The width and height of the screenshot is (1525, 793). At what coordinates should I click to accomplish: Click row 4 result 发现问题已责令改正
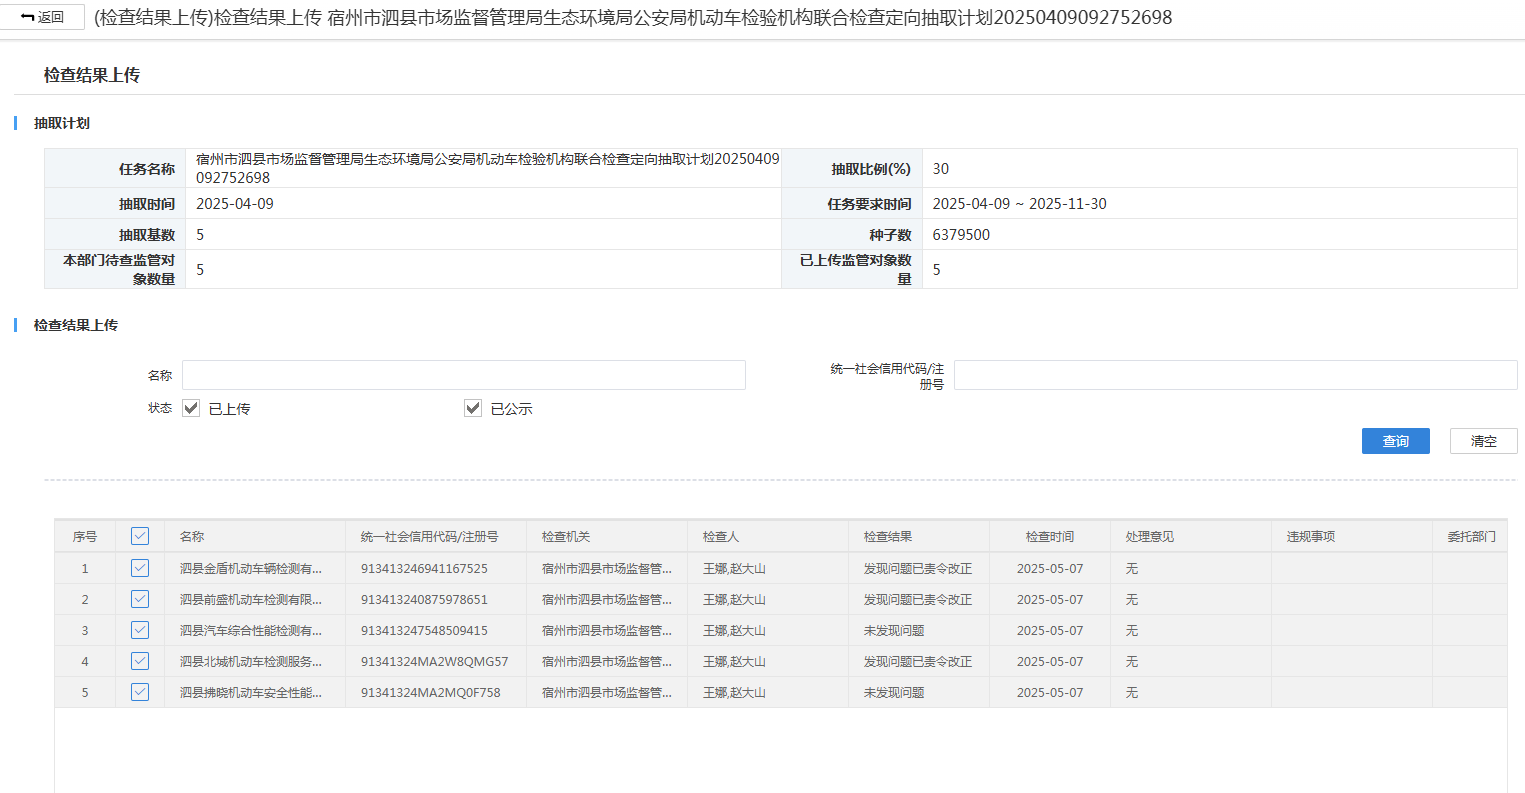coord(918,661)
